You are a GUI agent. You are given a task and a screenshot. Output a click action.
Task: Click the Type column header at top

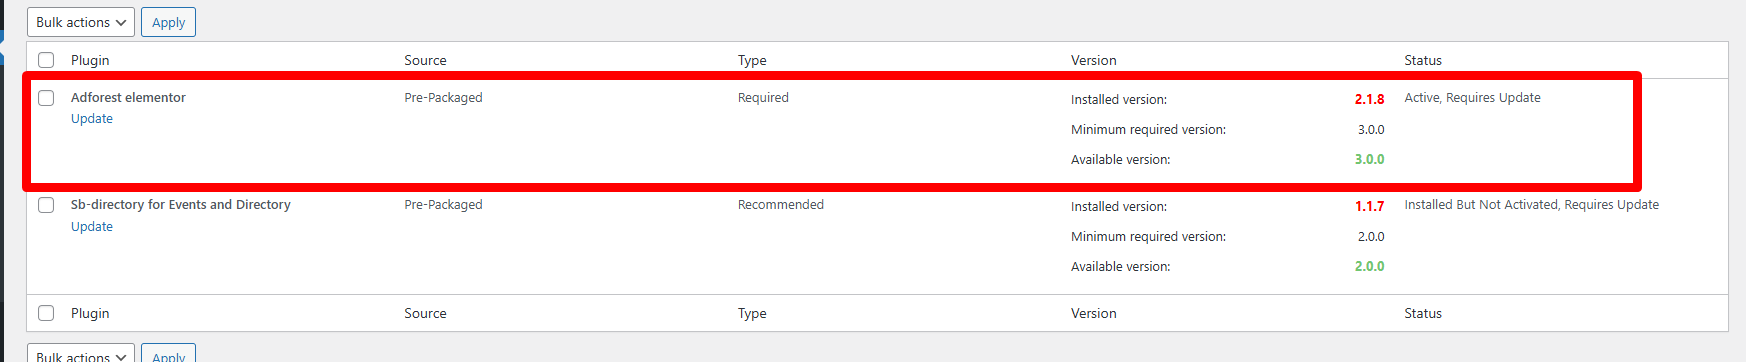click(x=752, y=60)
